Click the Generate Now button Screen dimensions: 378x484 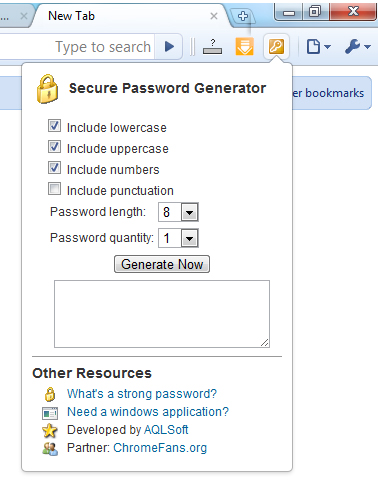coord(162,264)
